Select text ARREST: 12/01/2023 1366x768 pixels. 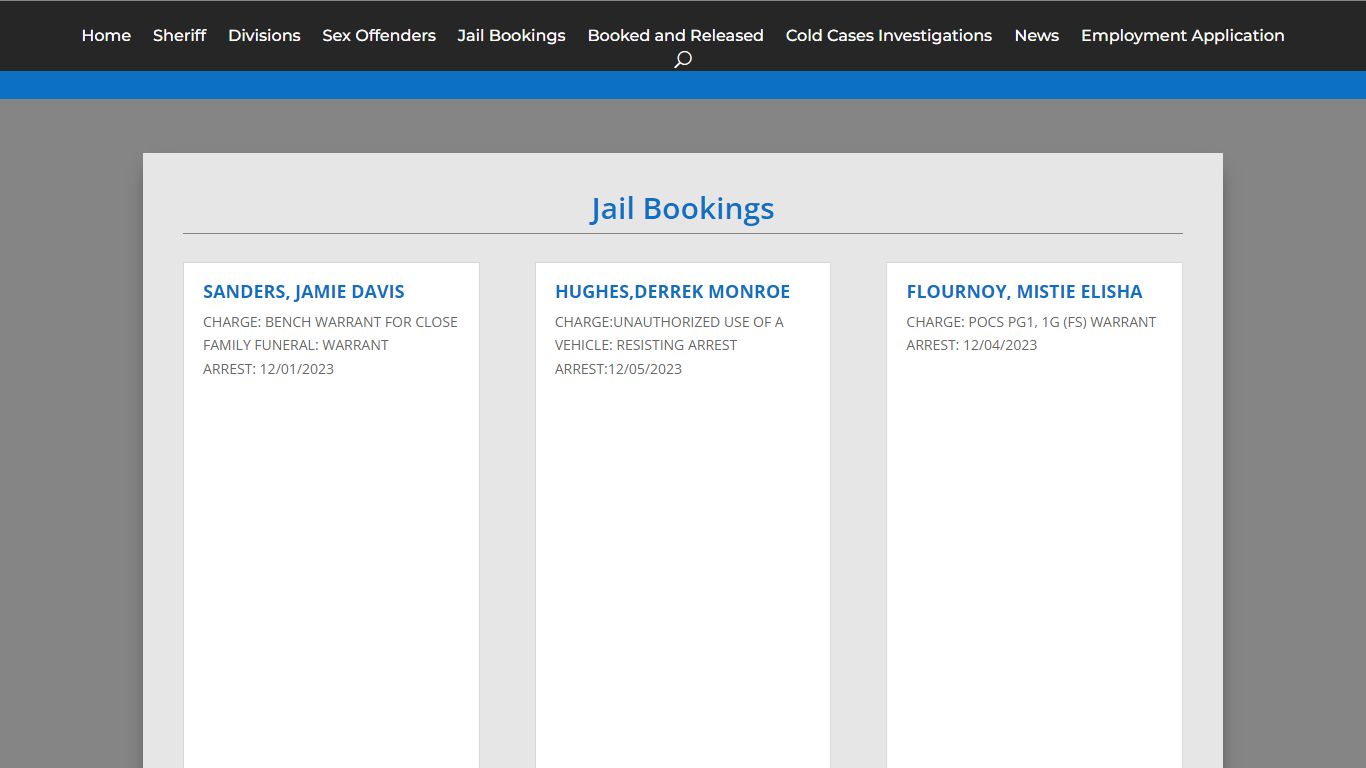pos(269,369)
